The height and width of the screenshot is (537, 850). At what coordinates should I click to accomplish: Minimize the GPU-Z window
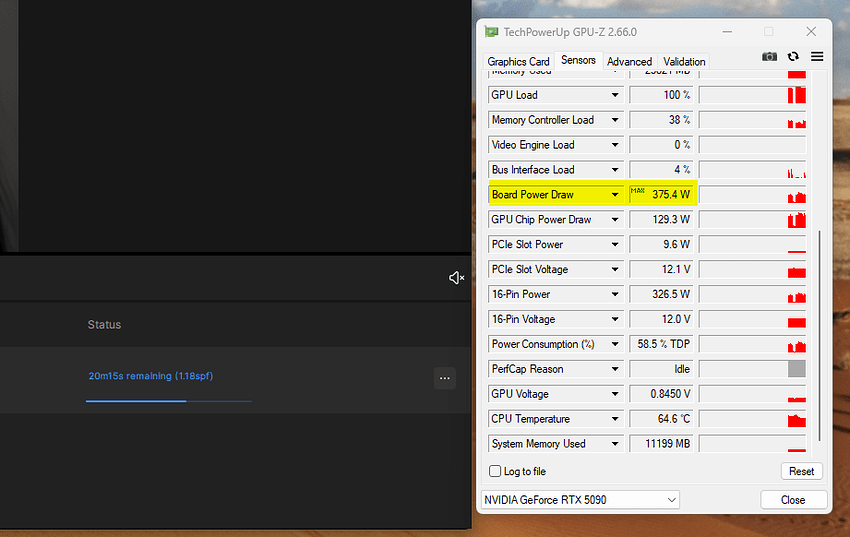coord(727,31)
